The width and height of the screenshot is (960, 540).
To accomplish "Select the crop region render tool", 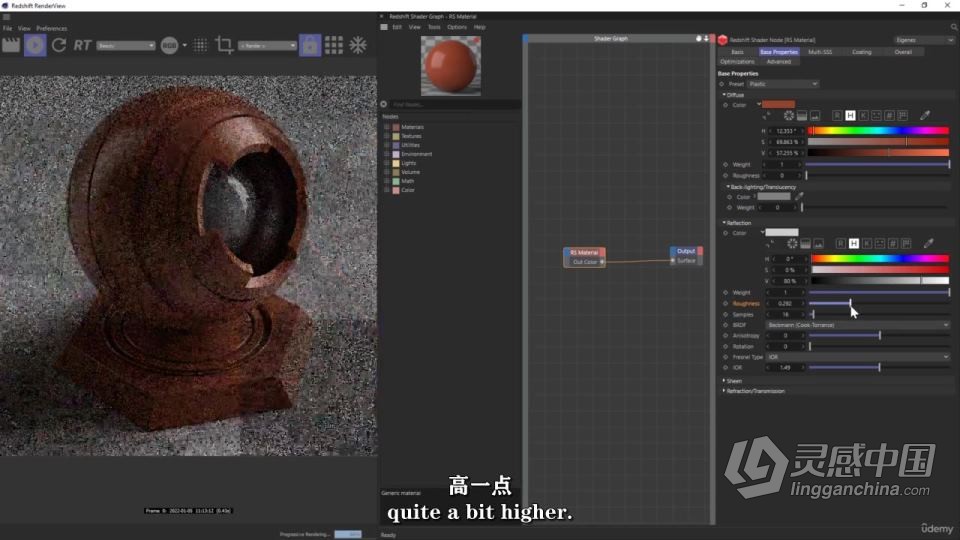I will pyautogui.click(x=224, y=45).
